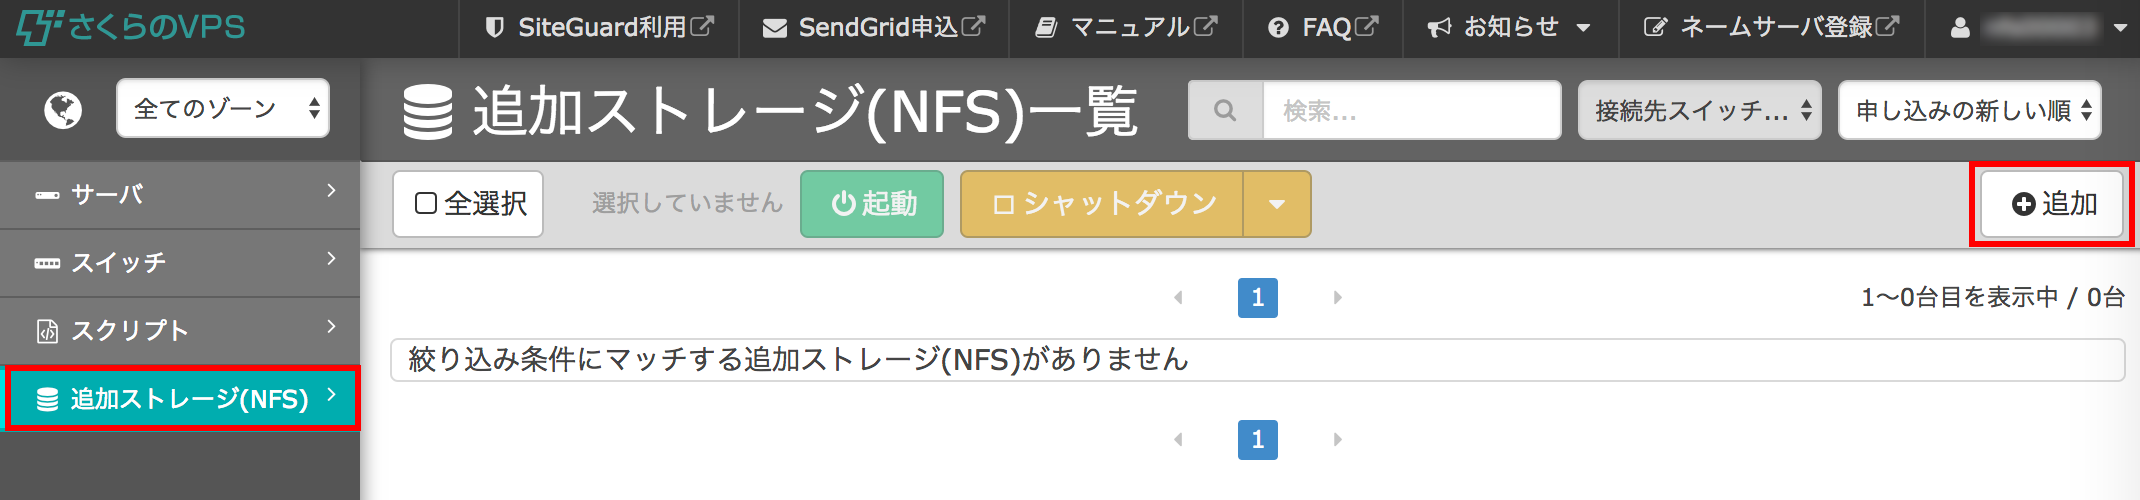Open the マニュアル link
Screen dimensions: 2140x500
coord(1126,28)
